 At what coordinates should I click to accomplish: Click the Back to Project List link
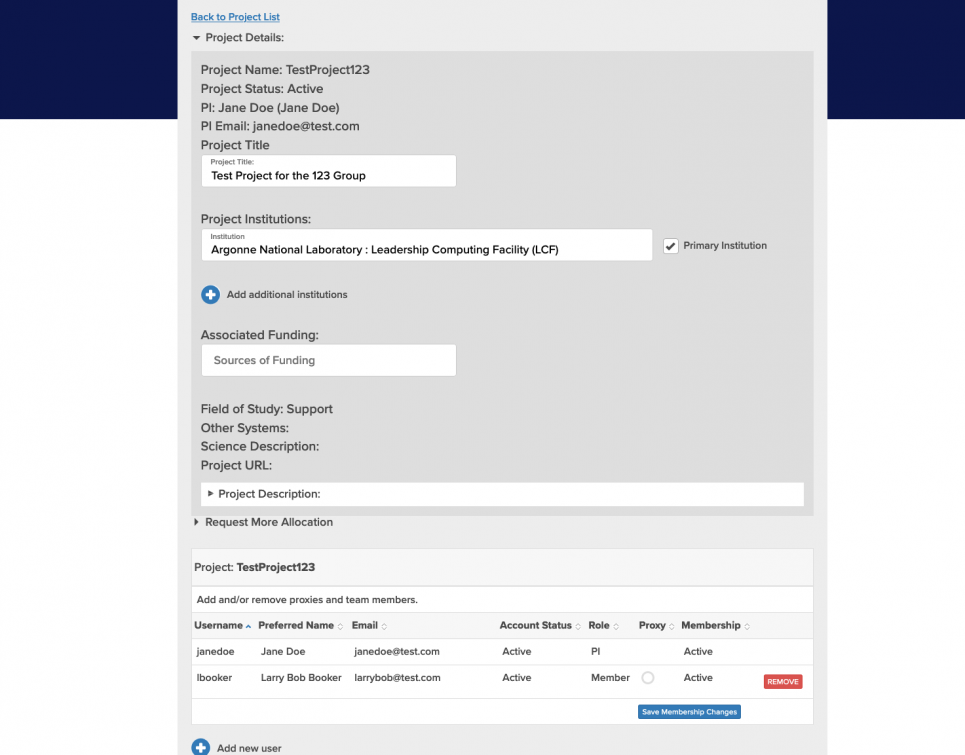pos(235,17)
